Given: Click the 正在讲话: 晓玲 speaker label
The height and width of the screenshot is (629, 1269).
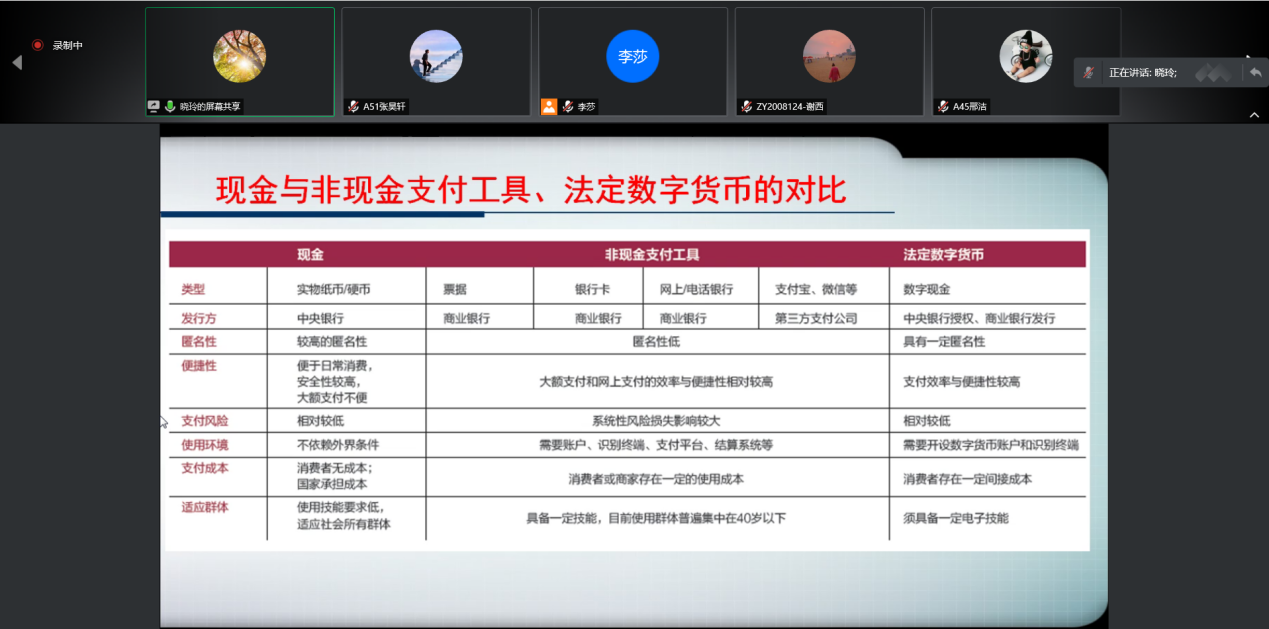Looking at the screenshot, I should 1143,73.
